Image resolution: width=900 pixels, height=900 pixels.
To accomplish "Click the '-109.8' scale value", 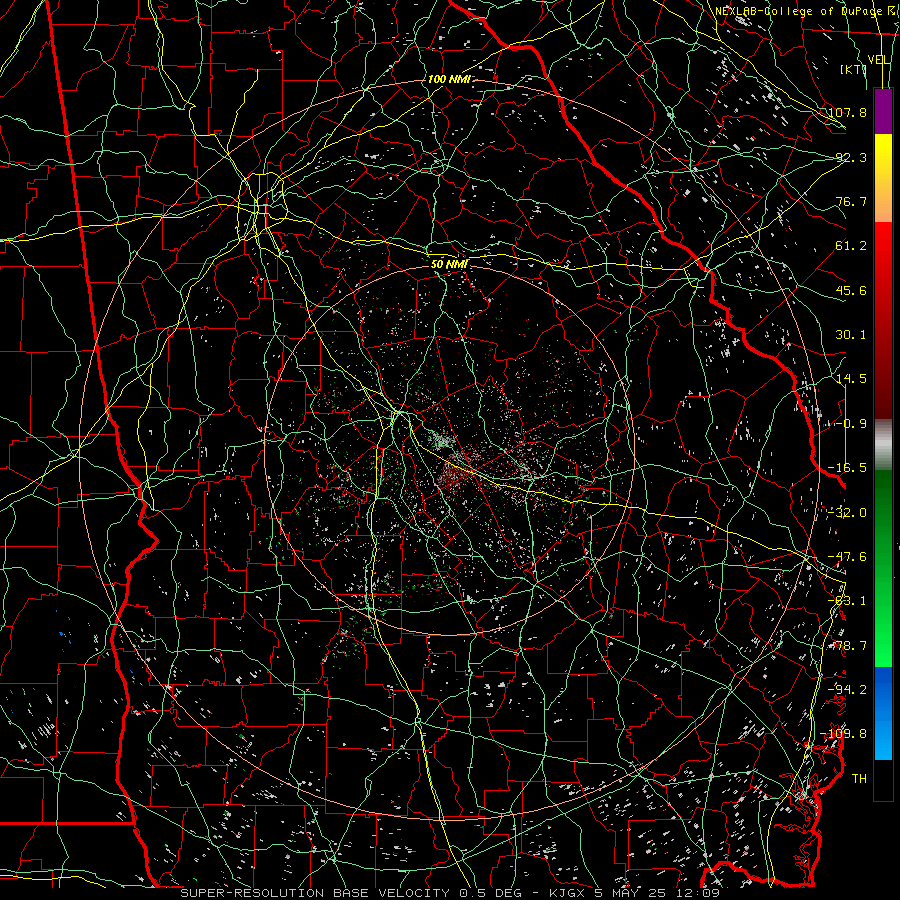I will click(x=844, y=734).
